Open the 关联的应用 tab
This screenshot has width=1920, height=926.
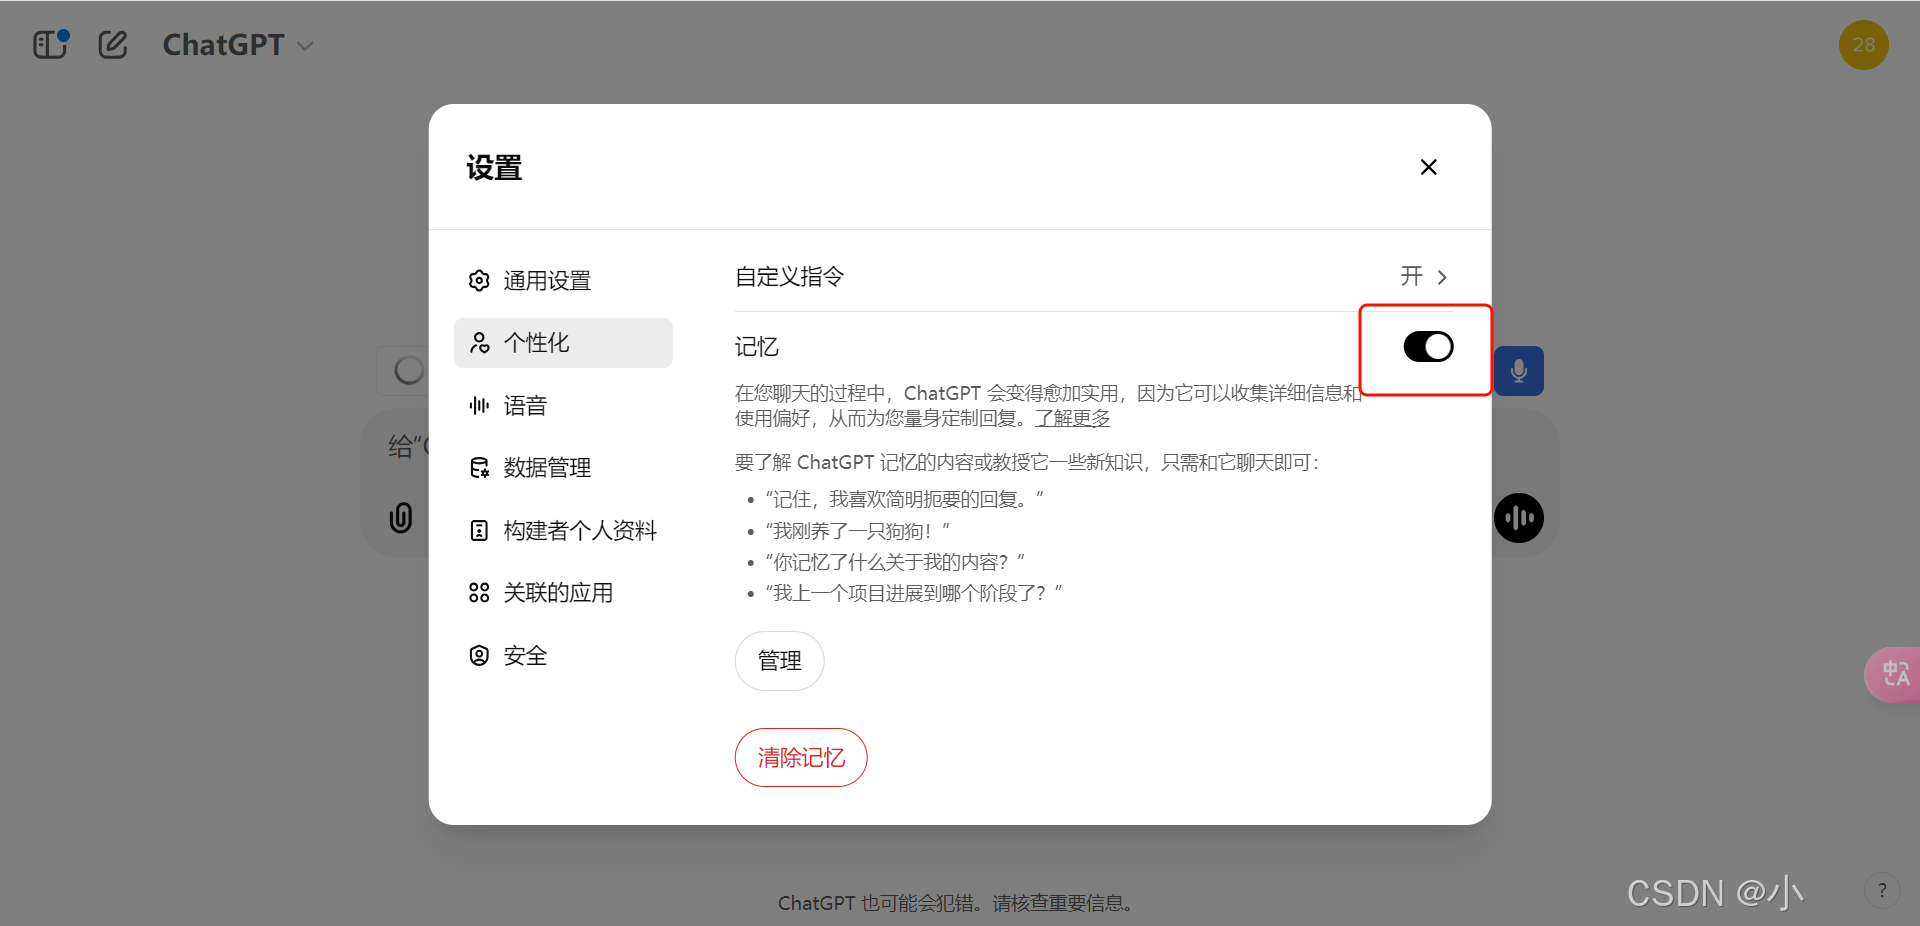pos(563,593)
